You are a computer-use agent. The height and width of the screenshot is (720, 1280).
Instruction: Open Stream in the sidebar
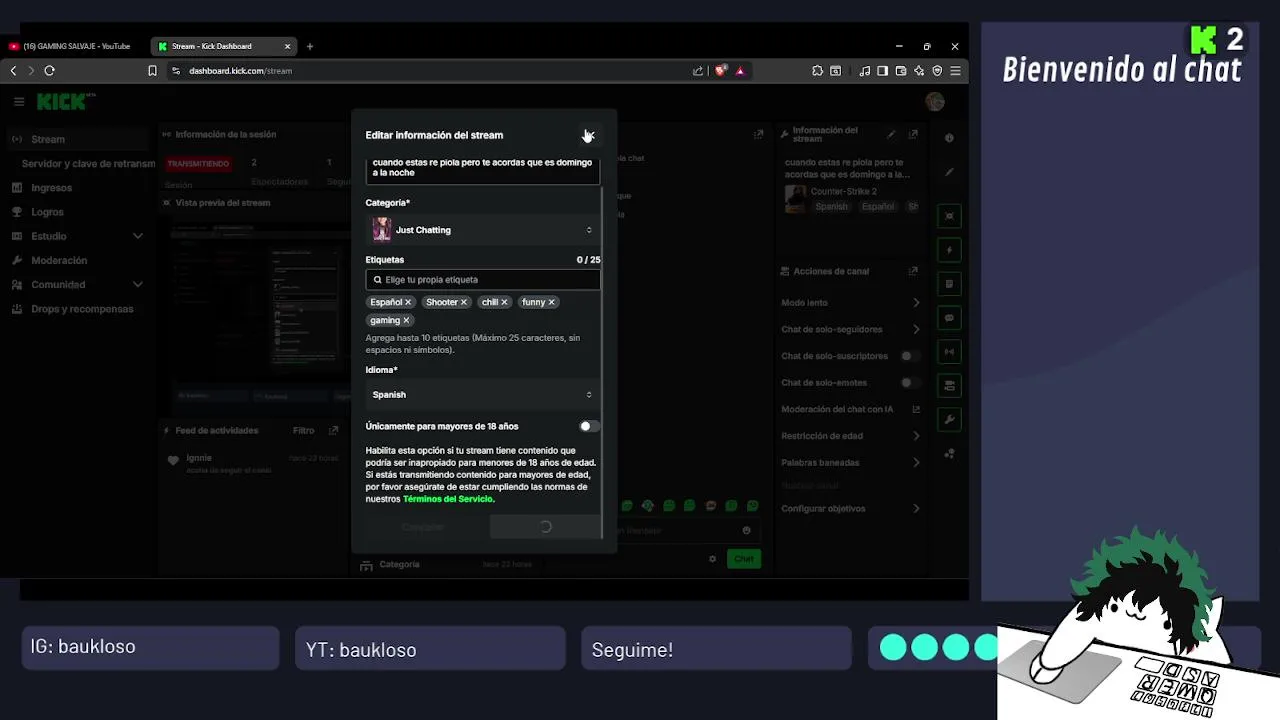click(80, 139)
